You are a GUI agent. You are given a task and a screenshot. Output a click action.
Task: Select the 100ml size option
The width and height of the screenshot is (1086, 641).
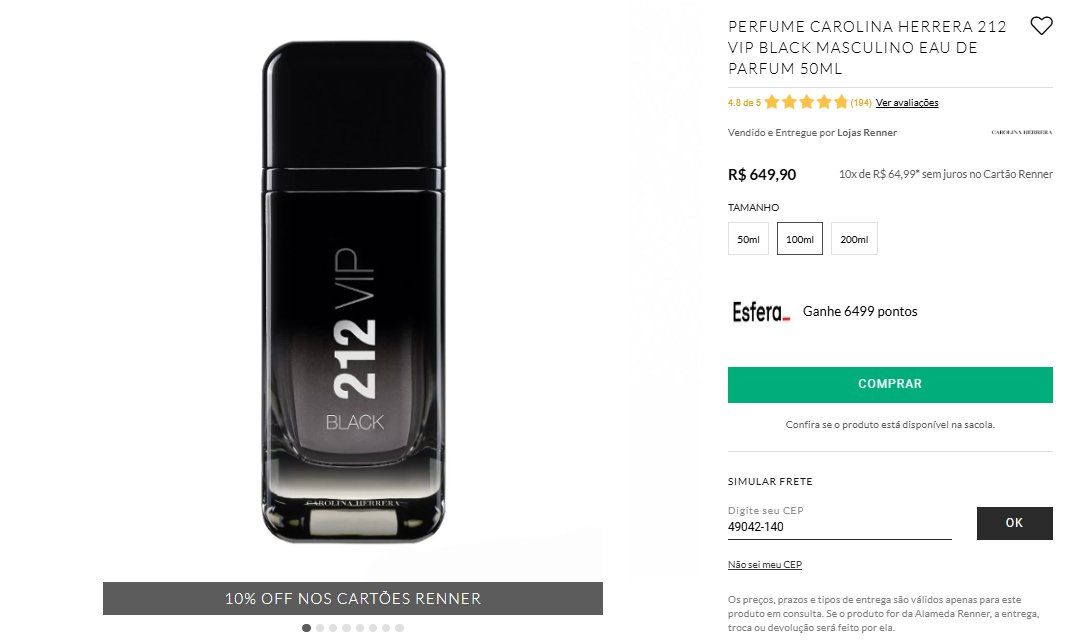(799, 239)
